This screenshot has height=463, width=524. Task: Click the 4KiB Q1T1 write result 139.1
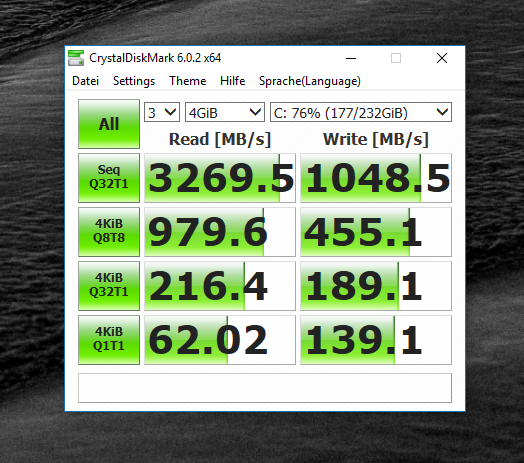(376, 340)
